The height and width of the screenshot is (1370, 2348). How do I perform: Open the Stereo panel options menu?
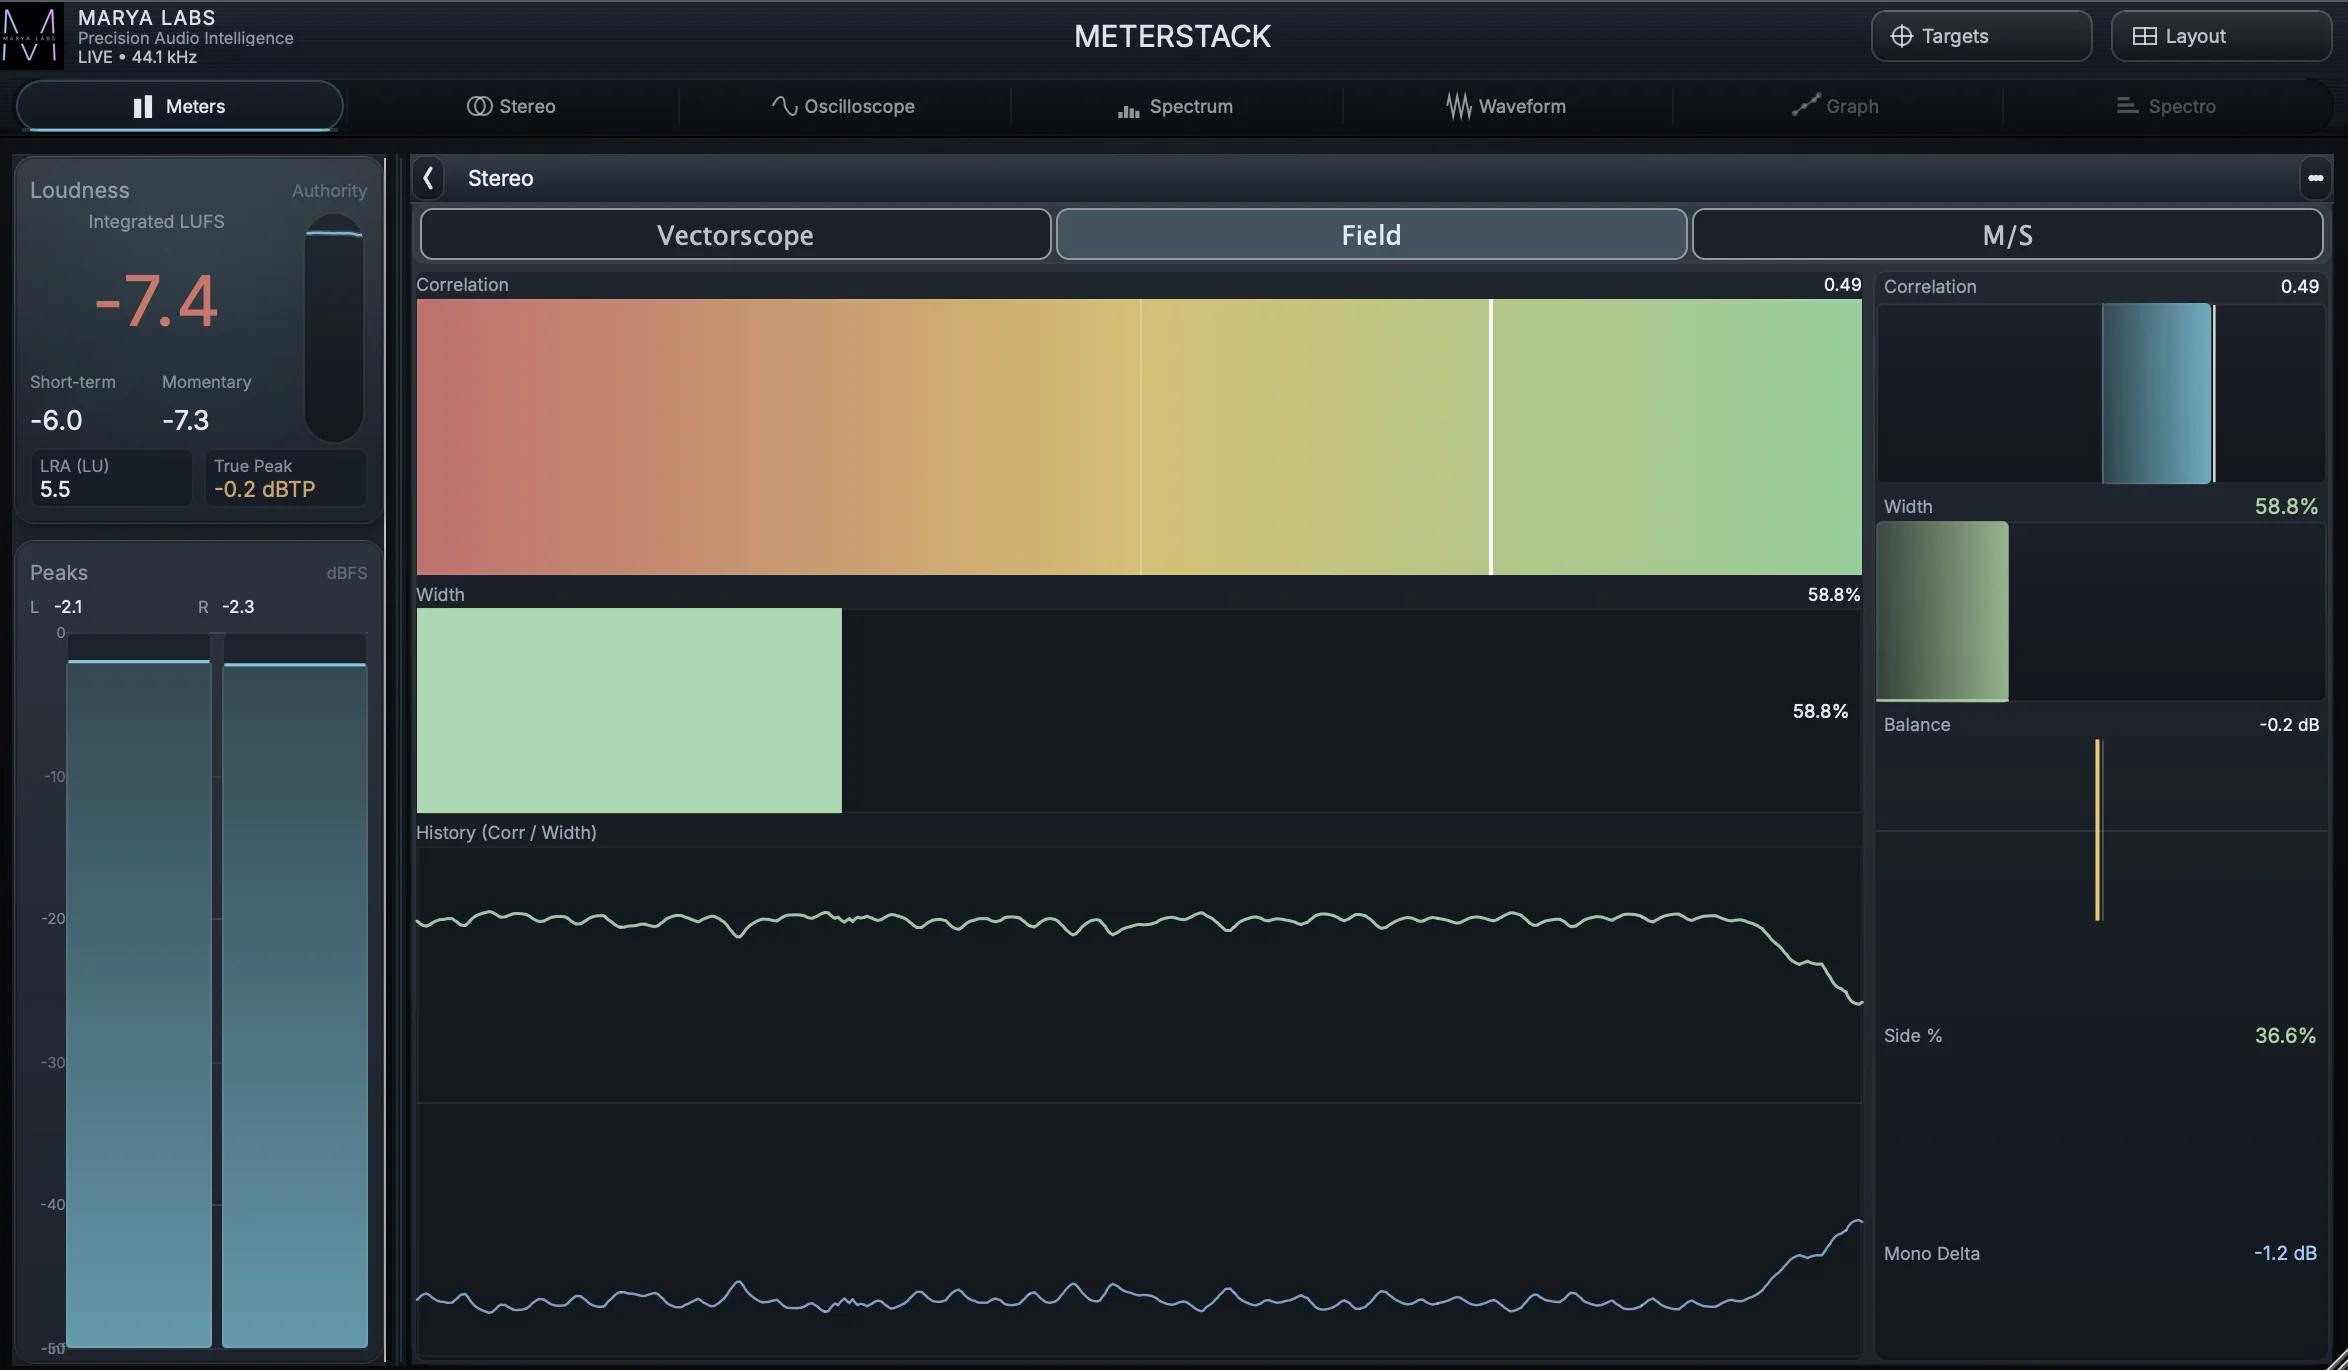coord(2315,178)
